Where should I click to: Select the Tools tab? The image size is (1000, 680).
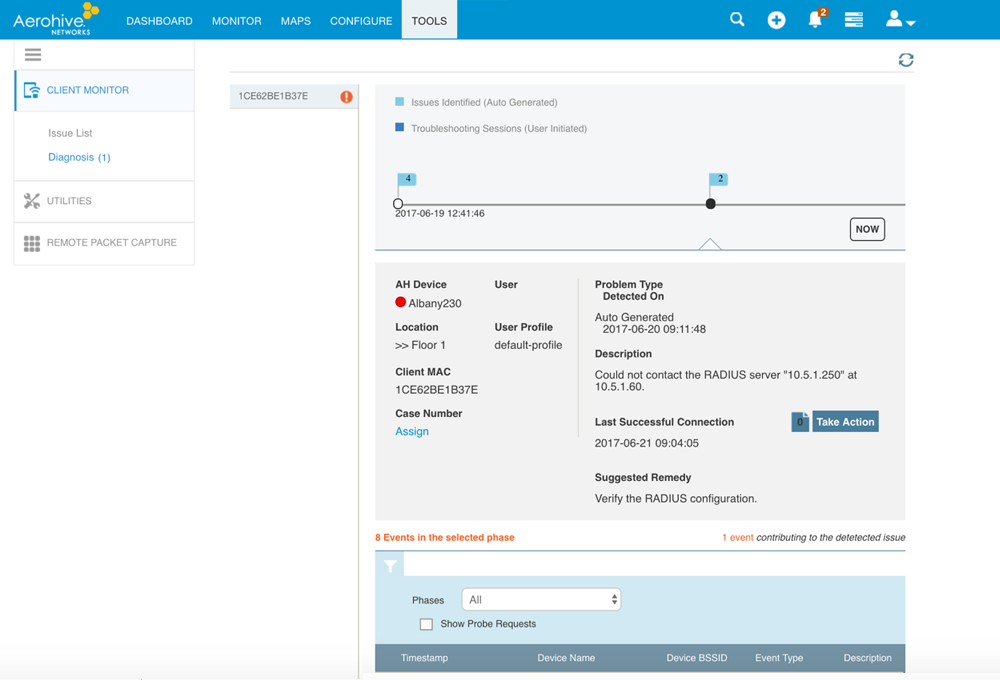(x=429, y=20)
